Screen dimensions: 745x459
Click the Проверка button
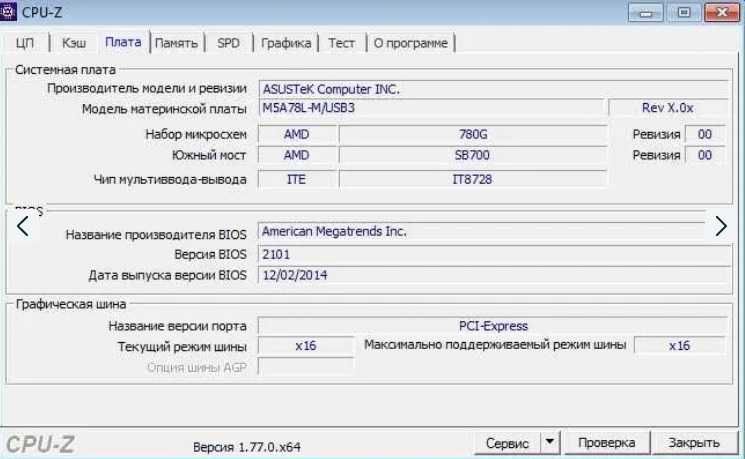(x=606, y=443)
